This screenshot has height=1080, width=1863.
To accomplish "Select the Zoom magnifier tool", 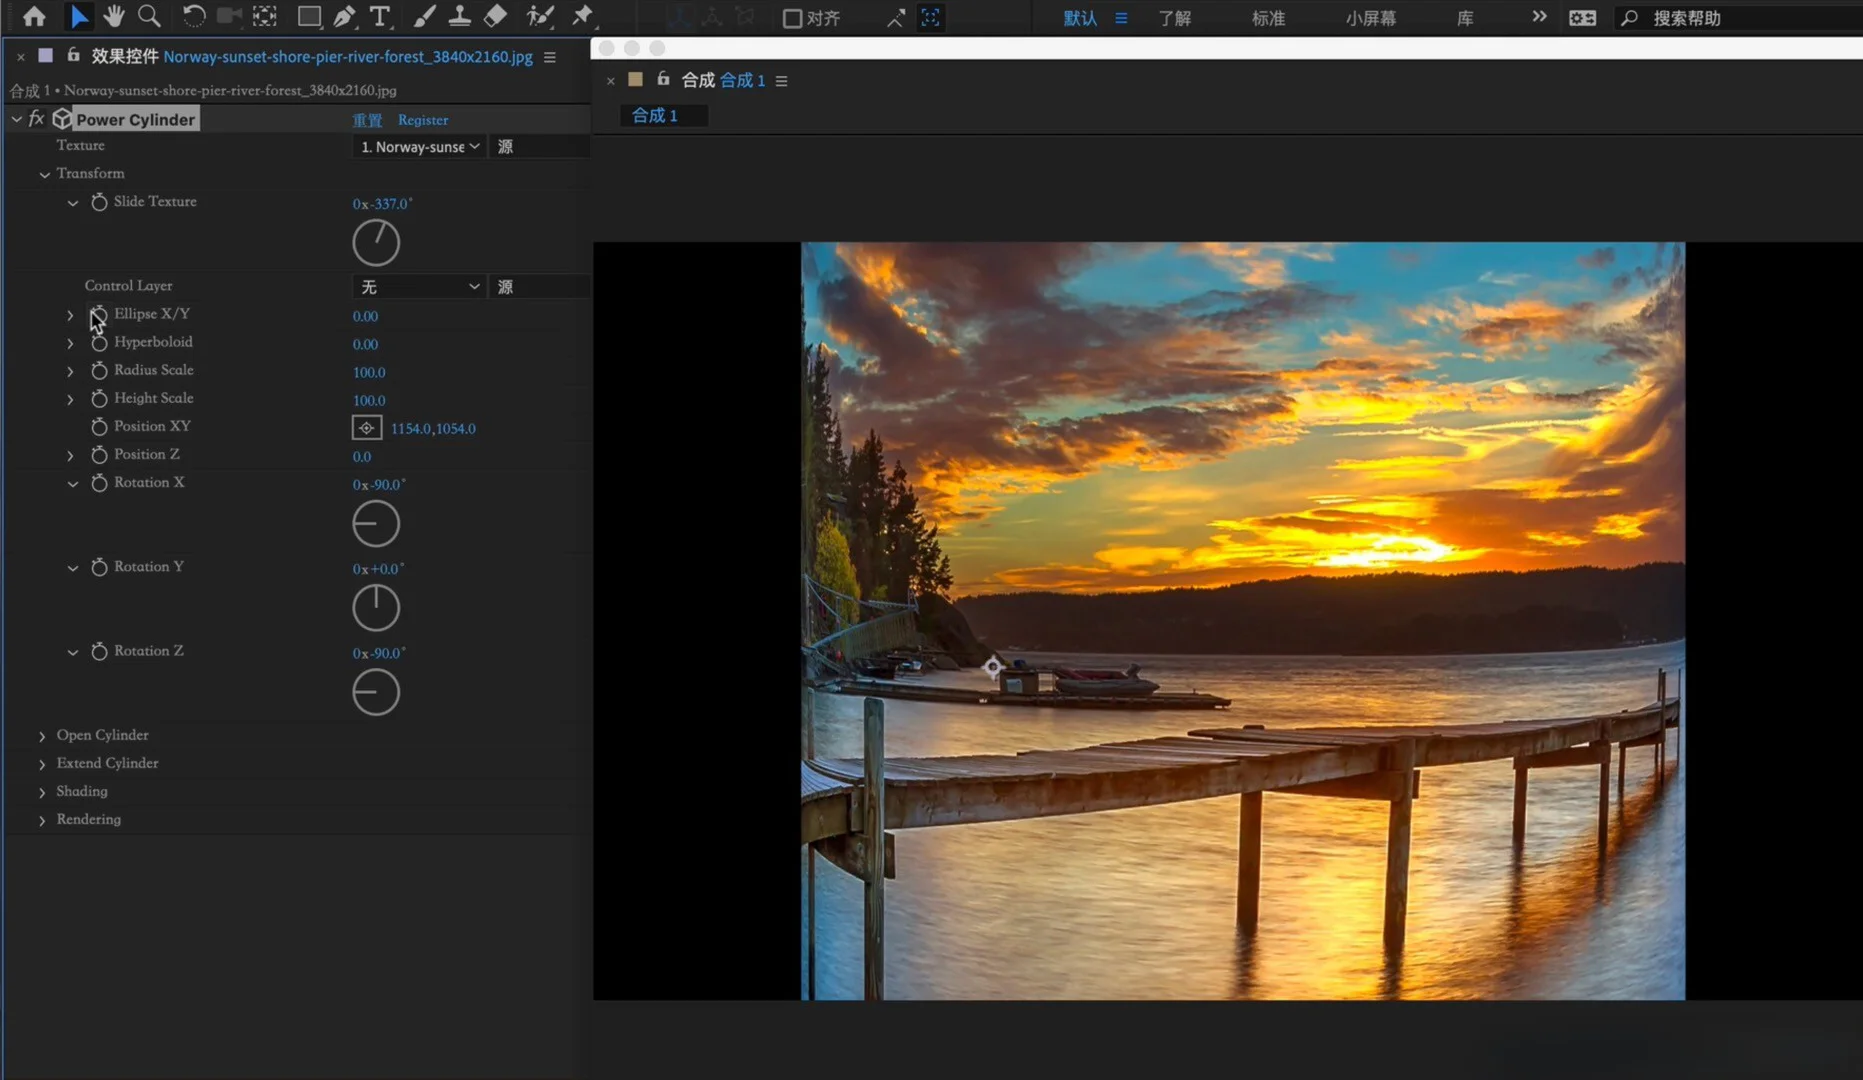I will click(149, 16).
